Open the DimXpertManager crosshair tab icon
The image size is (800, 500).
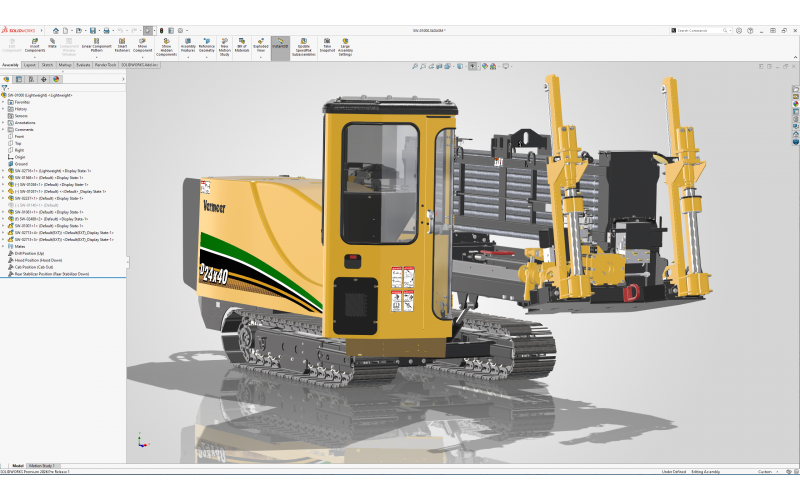pyautogui.click(x=43, y=79)
